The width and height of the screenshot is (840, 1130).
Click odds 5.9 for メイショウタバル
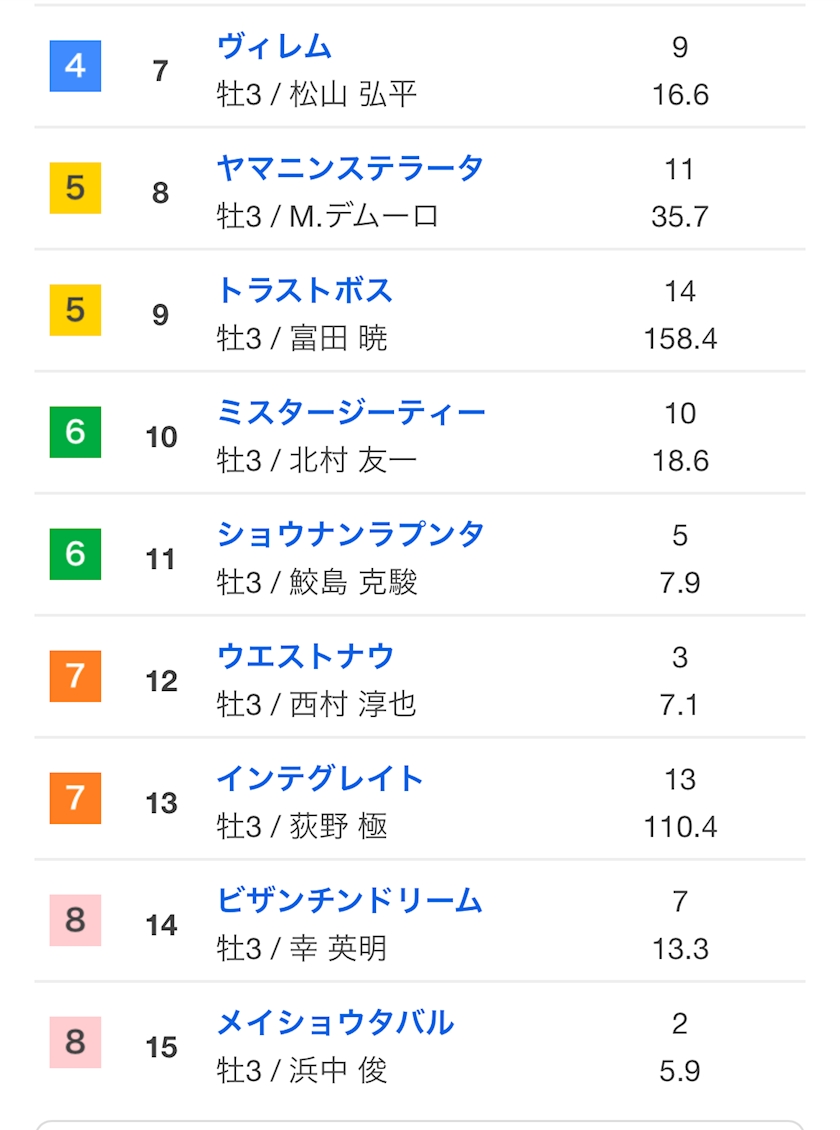pos(680,1071)
